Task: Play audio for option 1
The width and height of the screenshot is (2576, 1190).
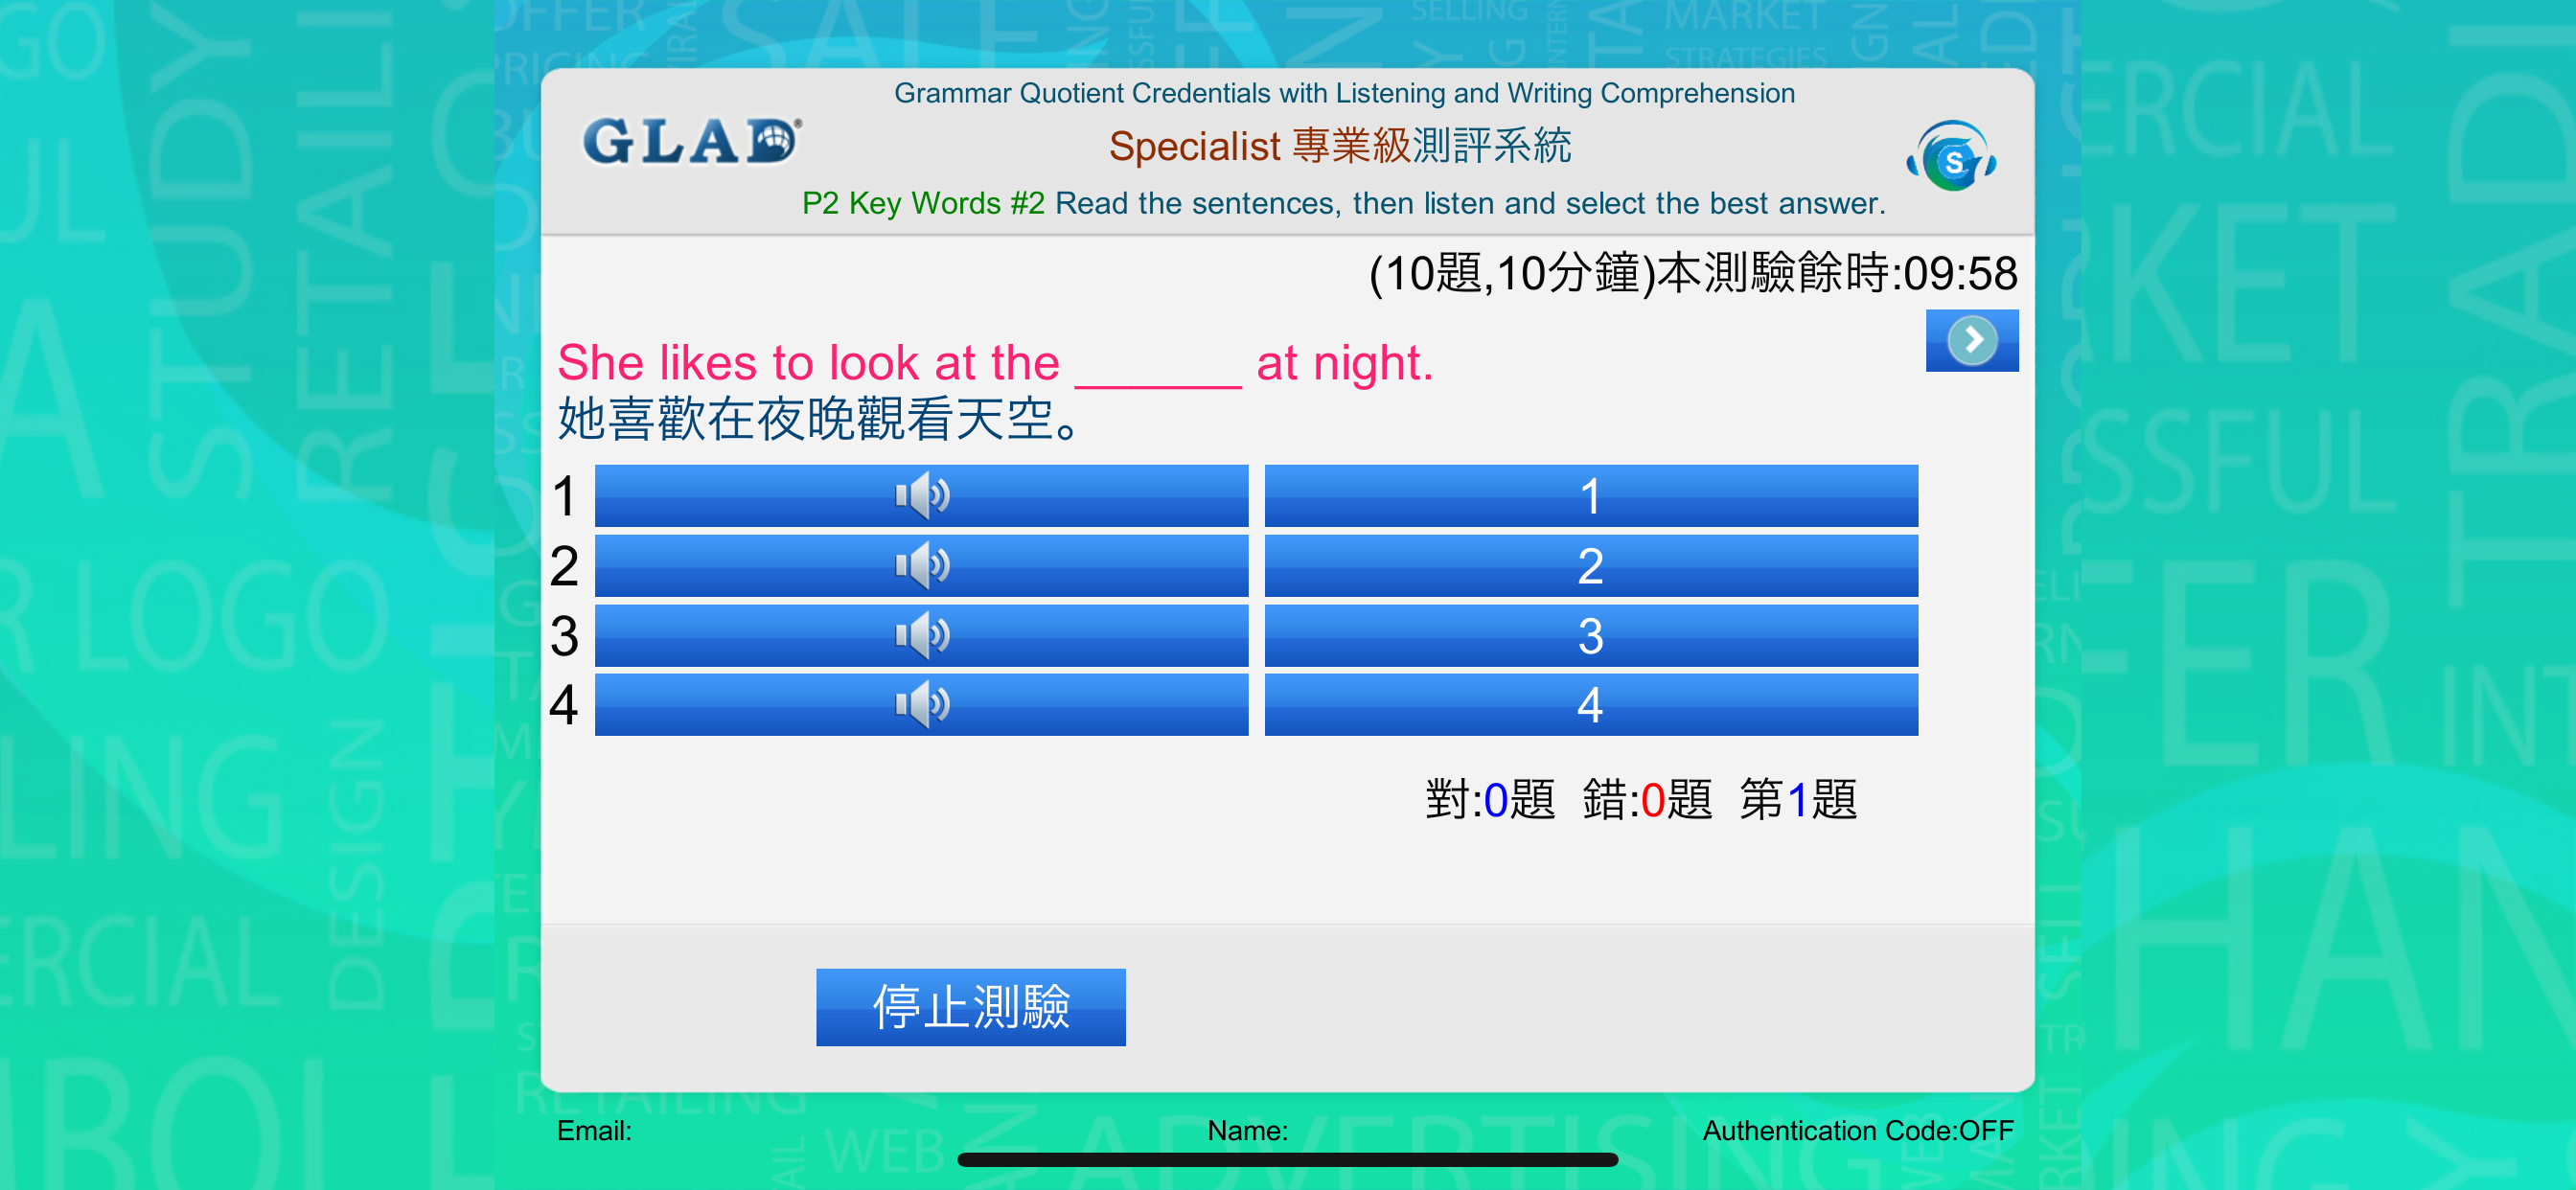Action: click(x=921, y=495)
